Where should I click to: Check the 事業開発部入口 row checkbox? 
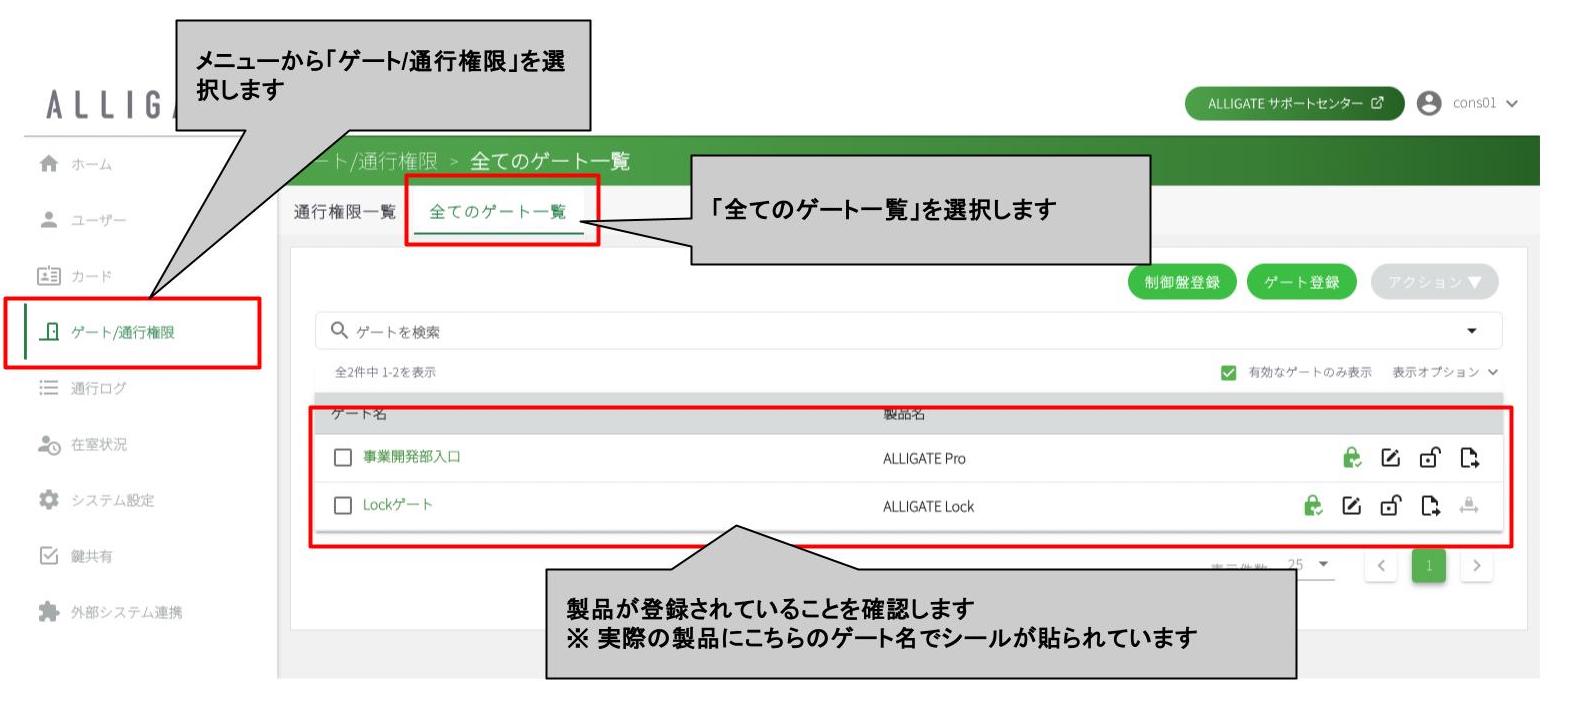tap(343, 457)
